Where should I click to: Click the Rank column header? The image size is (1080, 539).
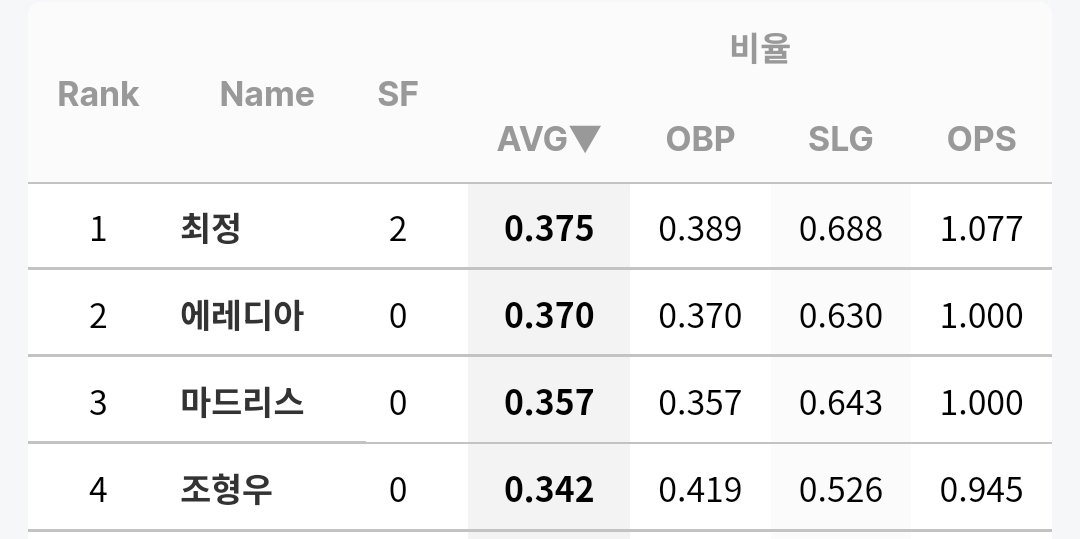point(98,94)
